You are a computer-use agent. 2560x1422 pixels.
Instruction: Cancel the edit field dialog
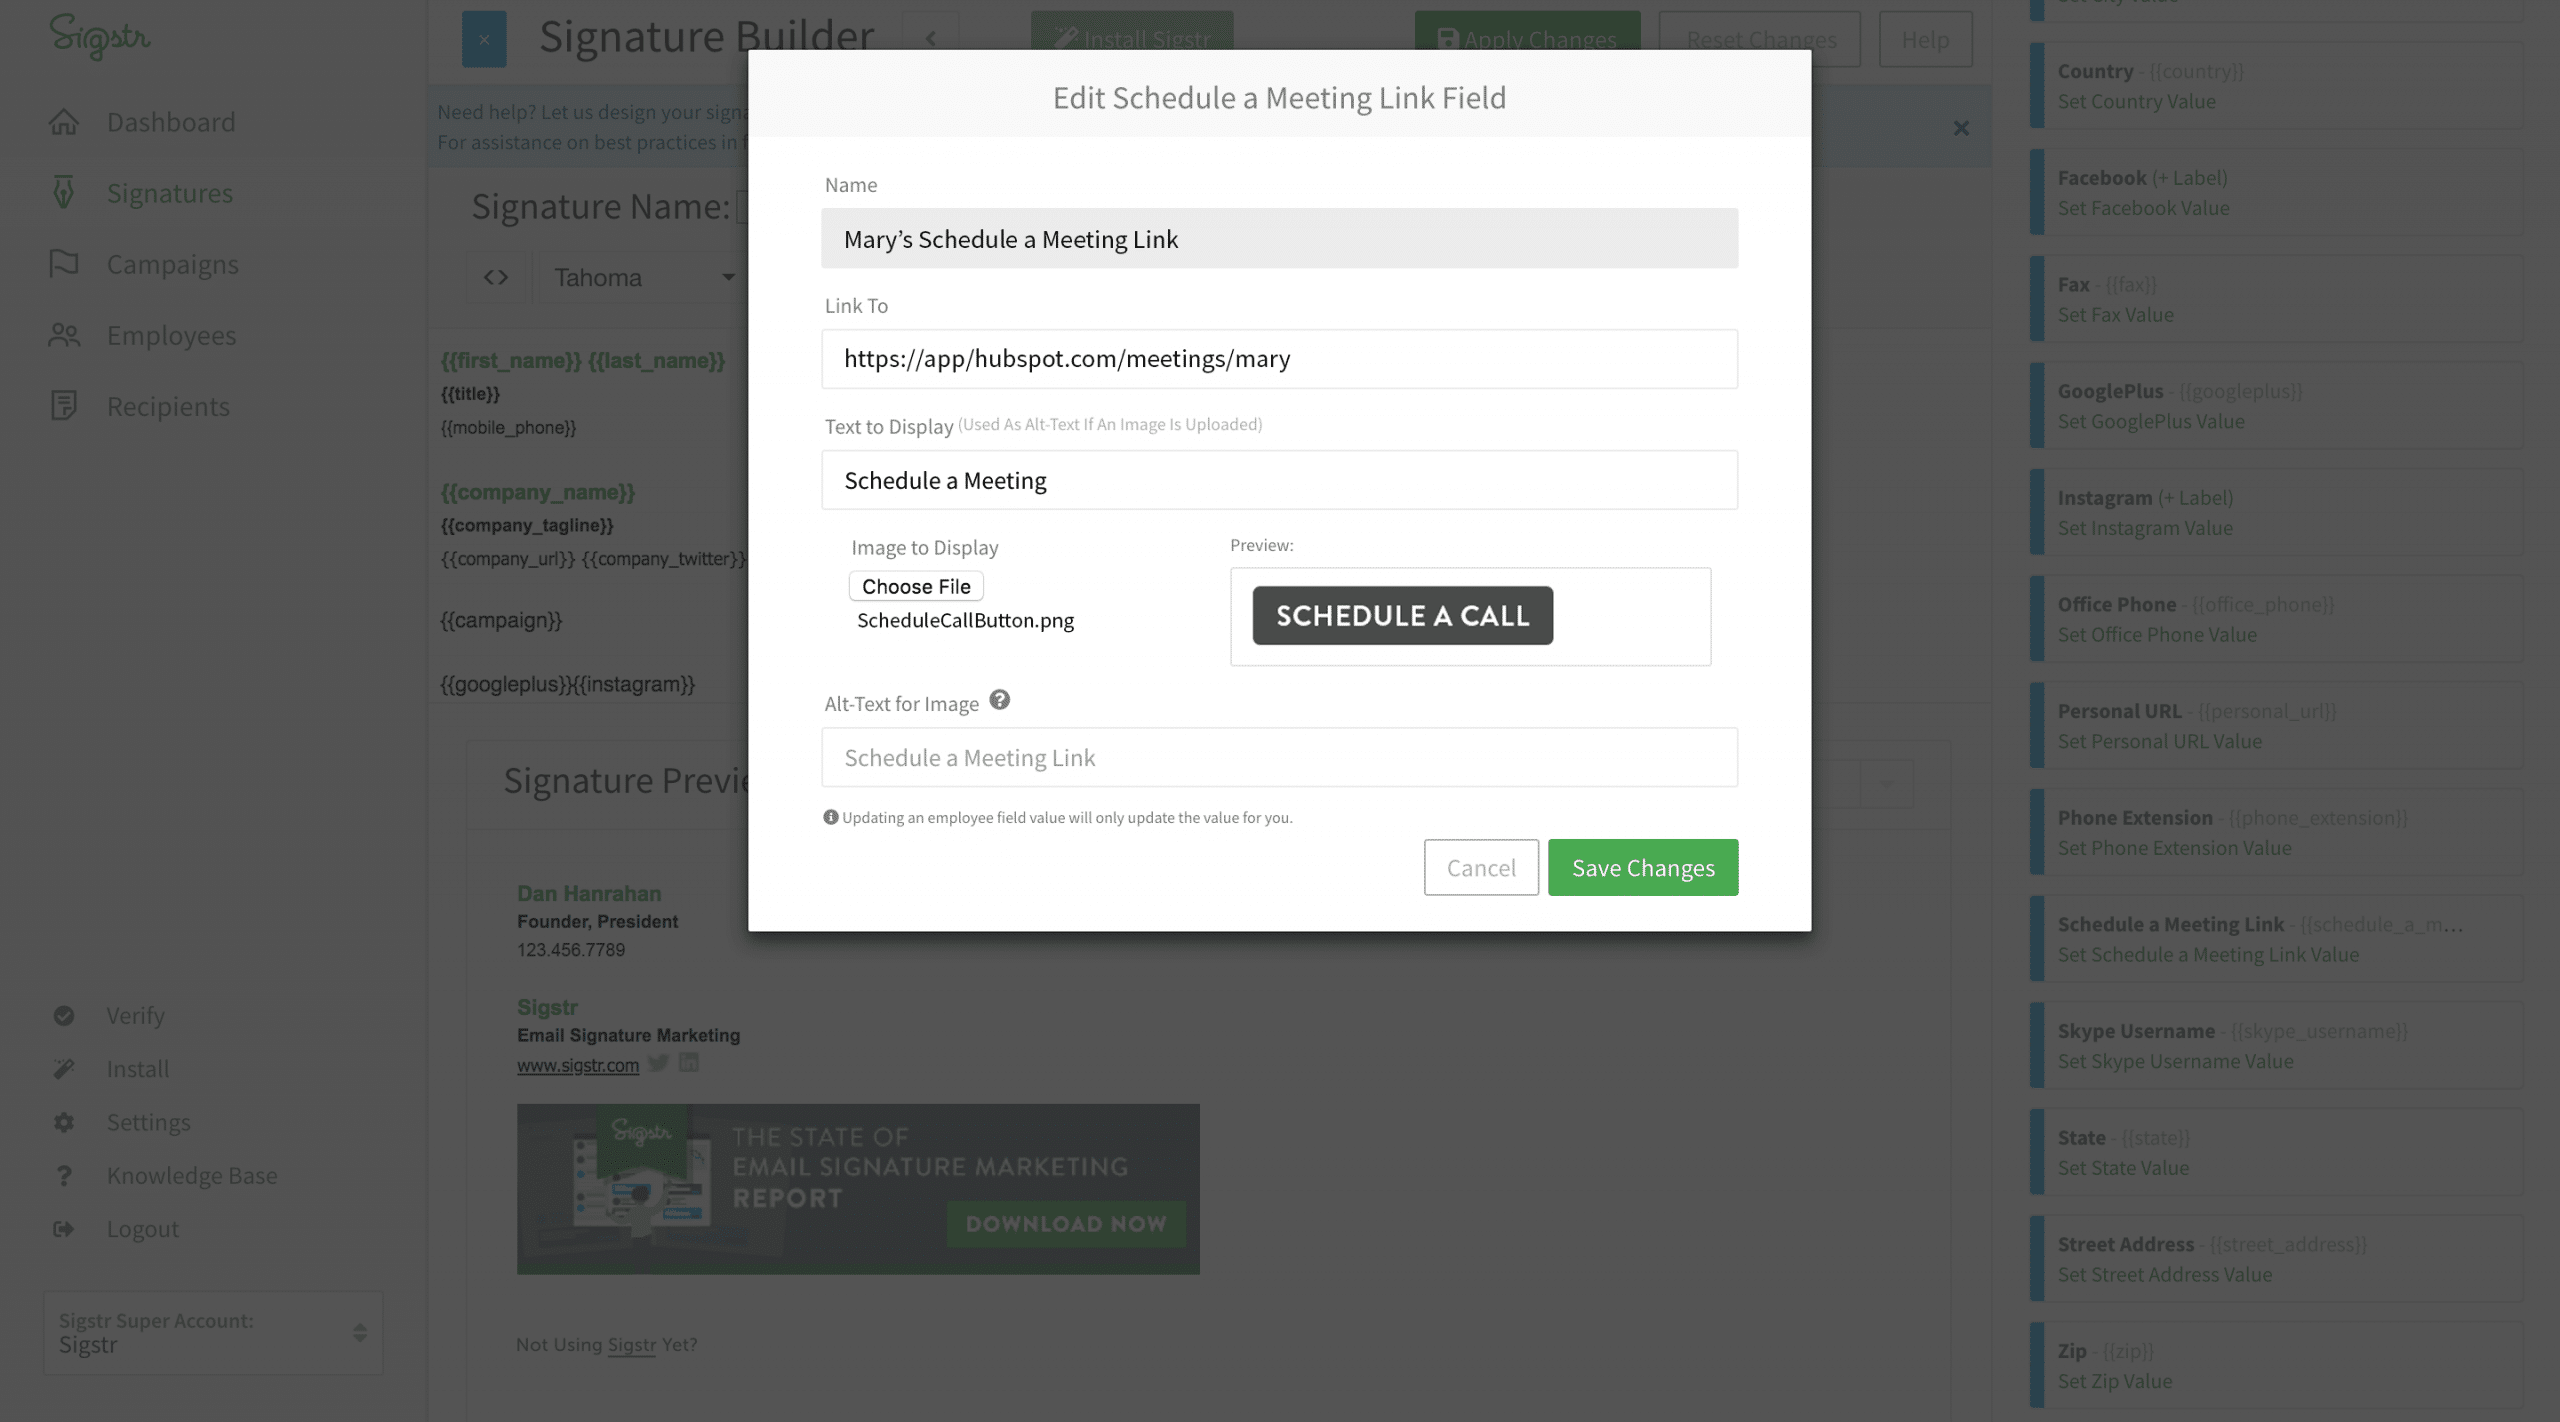1480,867
